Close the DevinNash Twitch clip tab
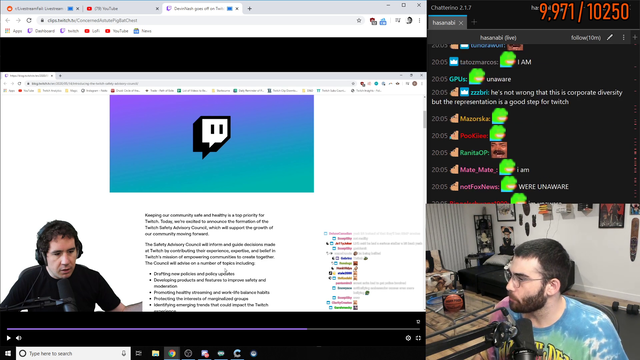The width and height of the screenshot is (640, 360). (237, 9)
